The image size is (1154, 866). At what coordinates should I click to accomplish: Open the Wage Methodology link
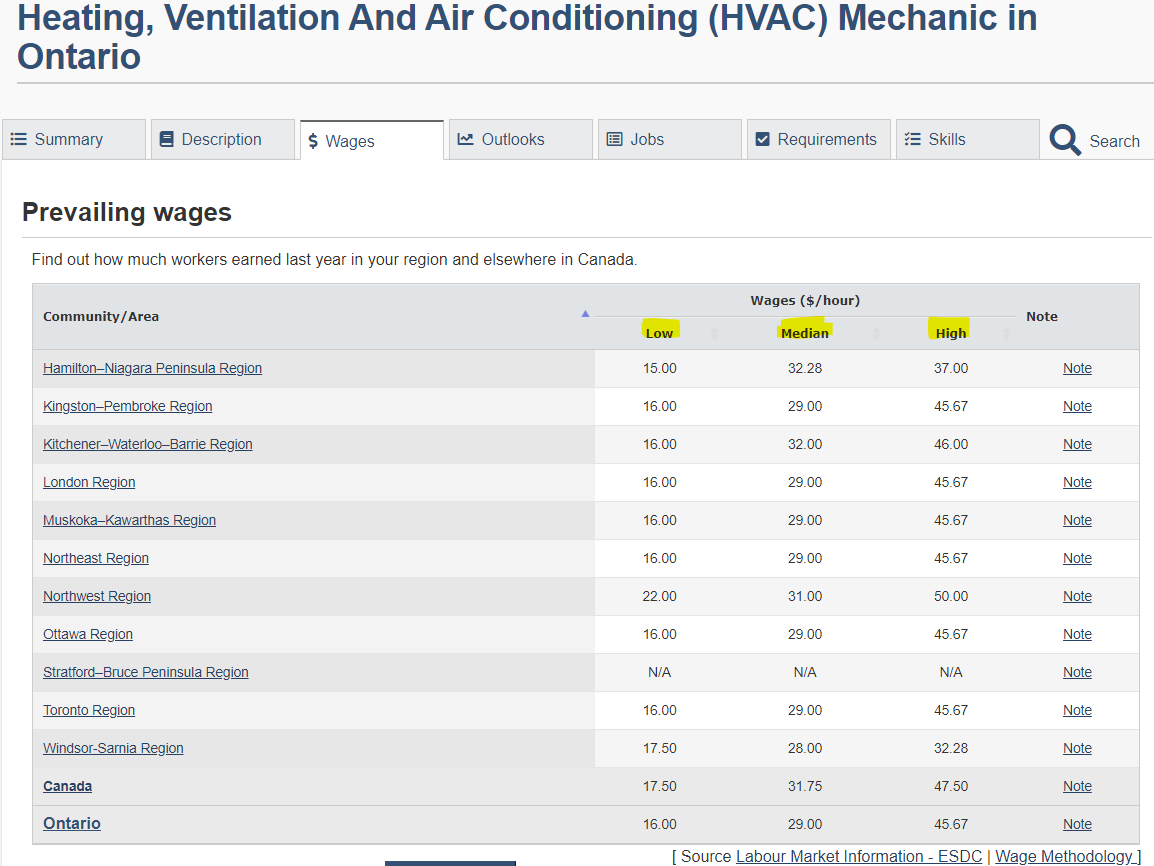point(1064,856)
